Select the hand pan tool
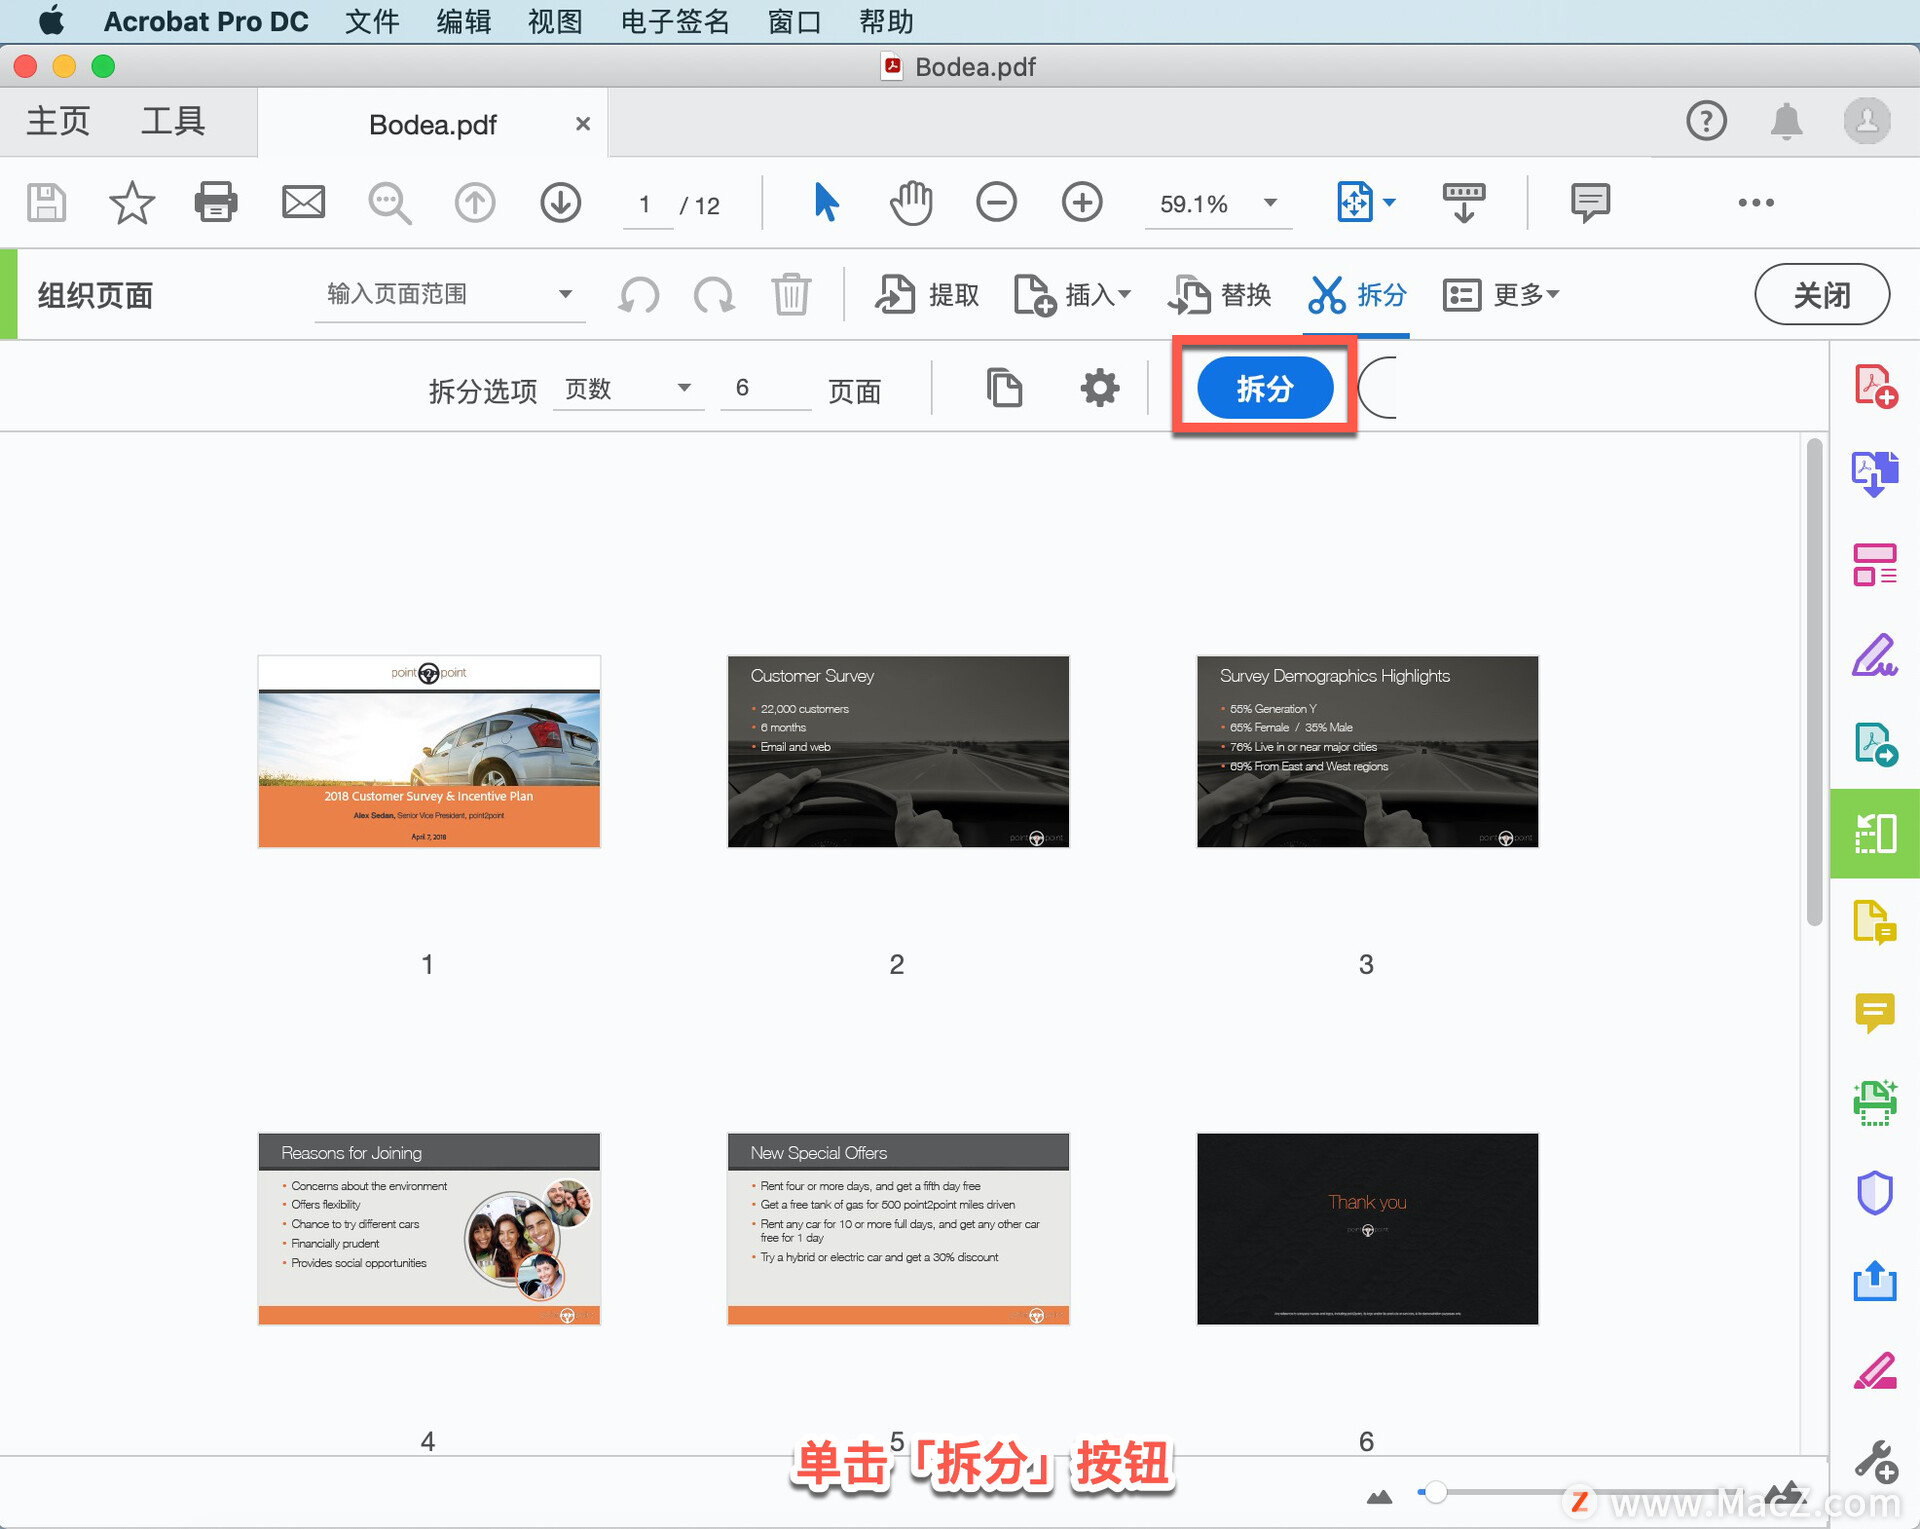This screenshot has height=1529, width=1920. pos(910,203)
